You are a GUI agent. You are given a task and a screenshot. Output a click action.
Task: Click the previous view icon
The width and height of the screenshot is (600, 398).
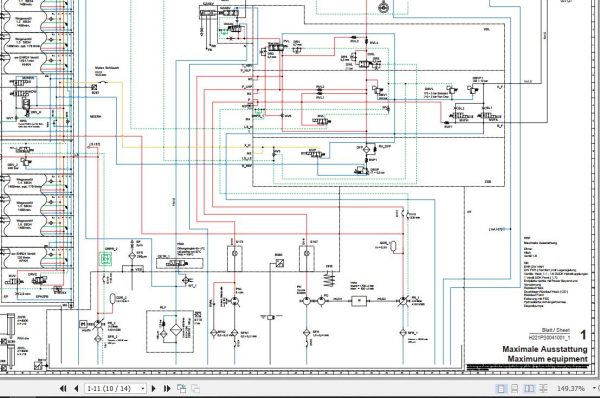coord(181,388)
